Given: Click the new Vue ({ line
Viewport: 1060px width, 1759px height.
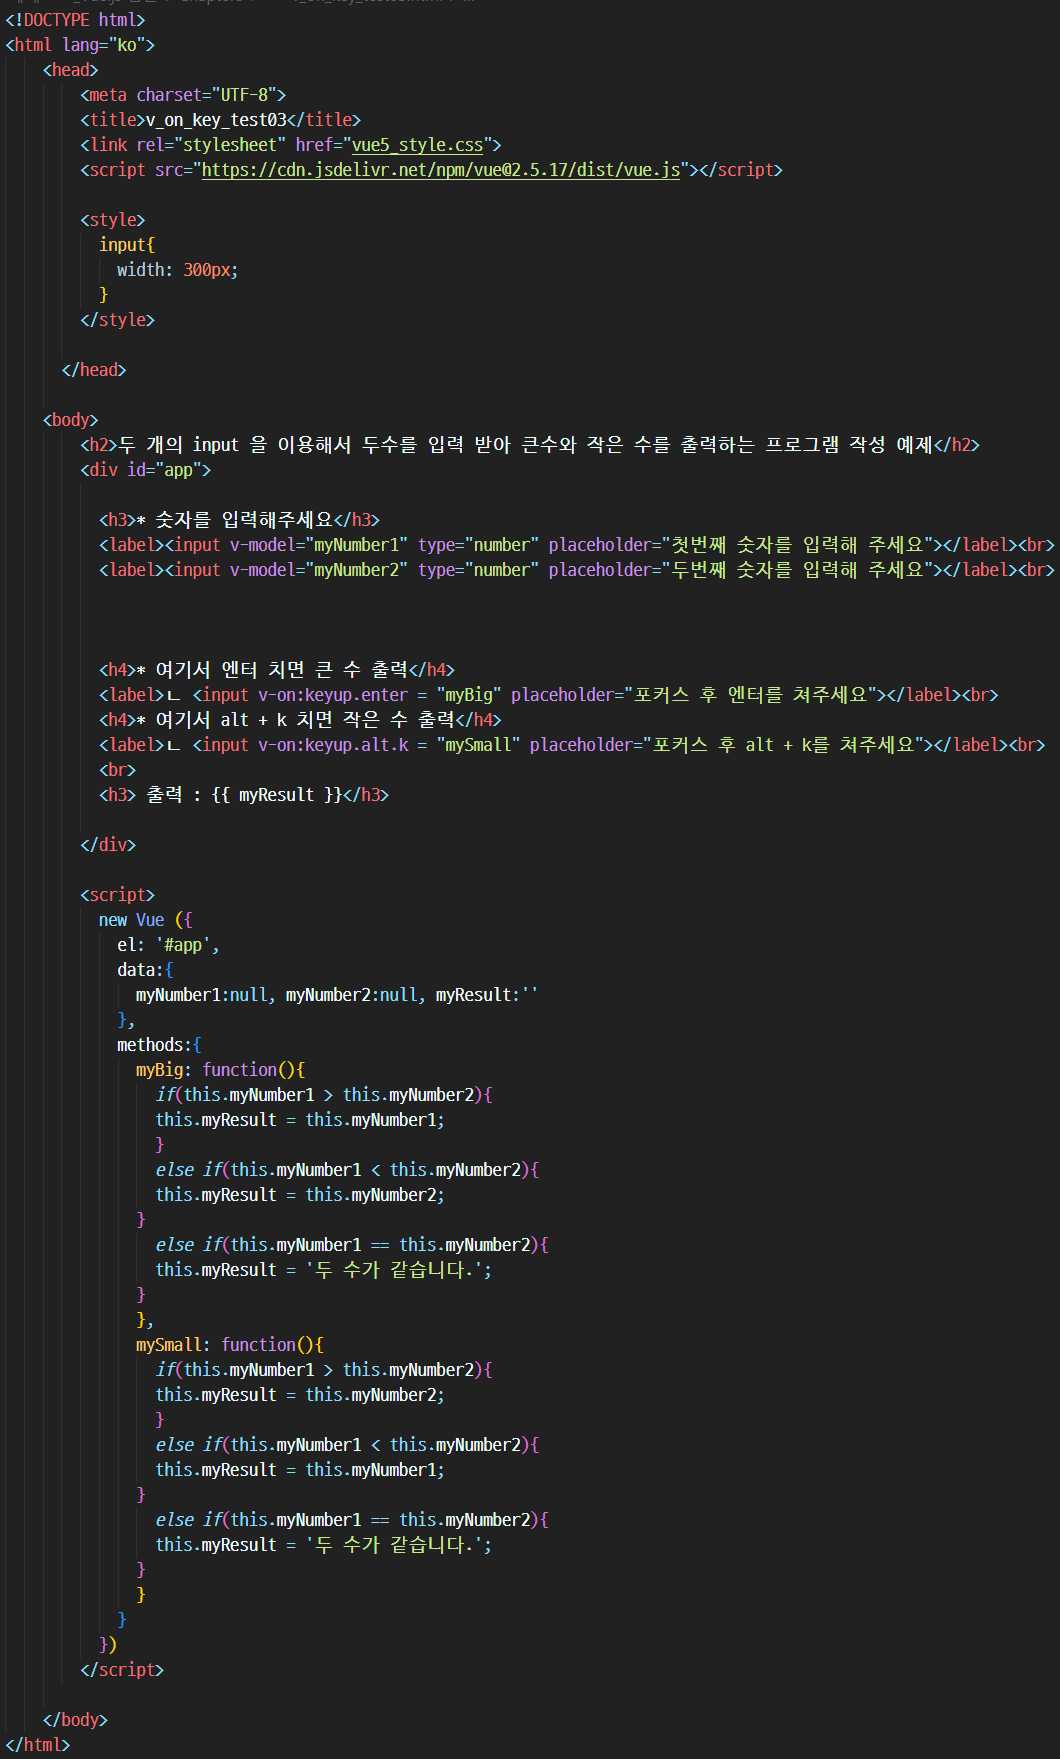Looking at the screenshot, I should [x=146, y=920].
